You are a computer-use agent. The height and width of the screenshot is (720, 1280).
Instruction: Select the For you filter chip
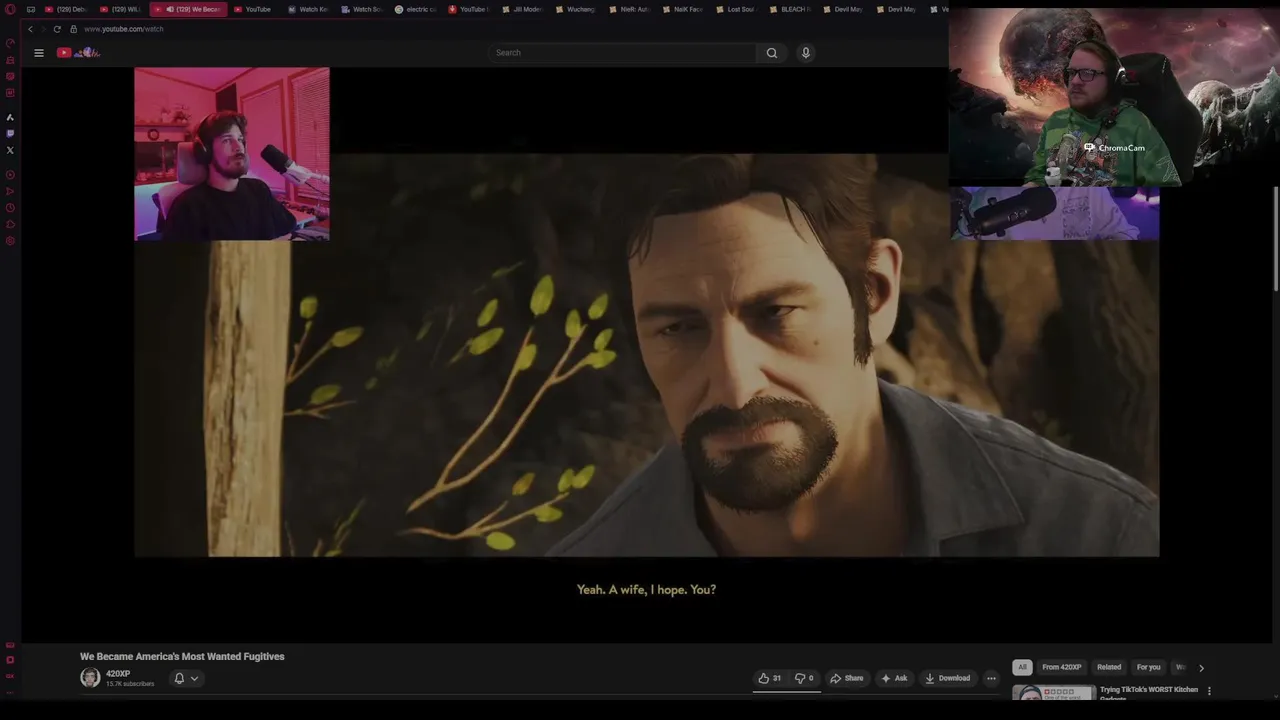coord(1149,667)
